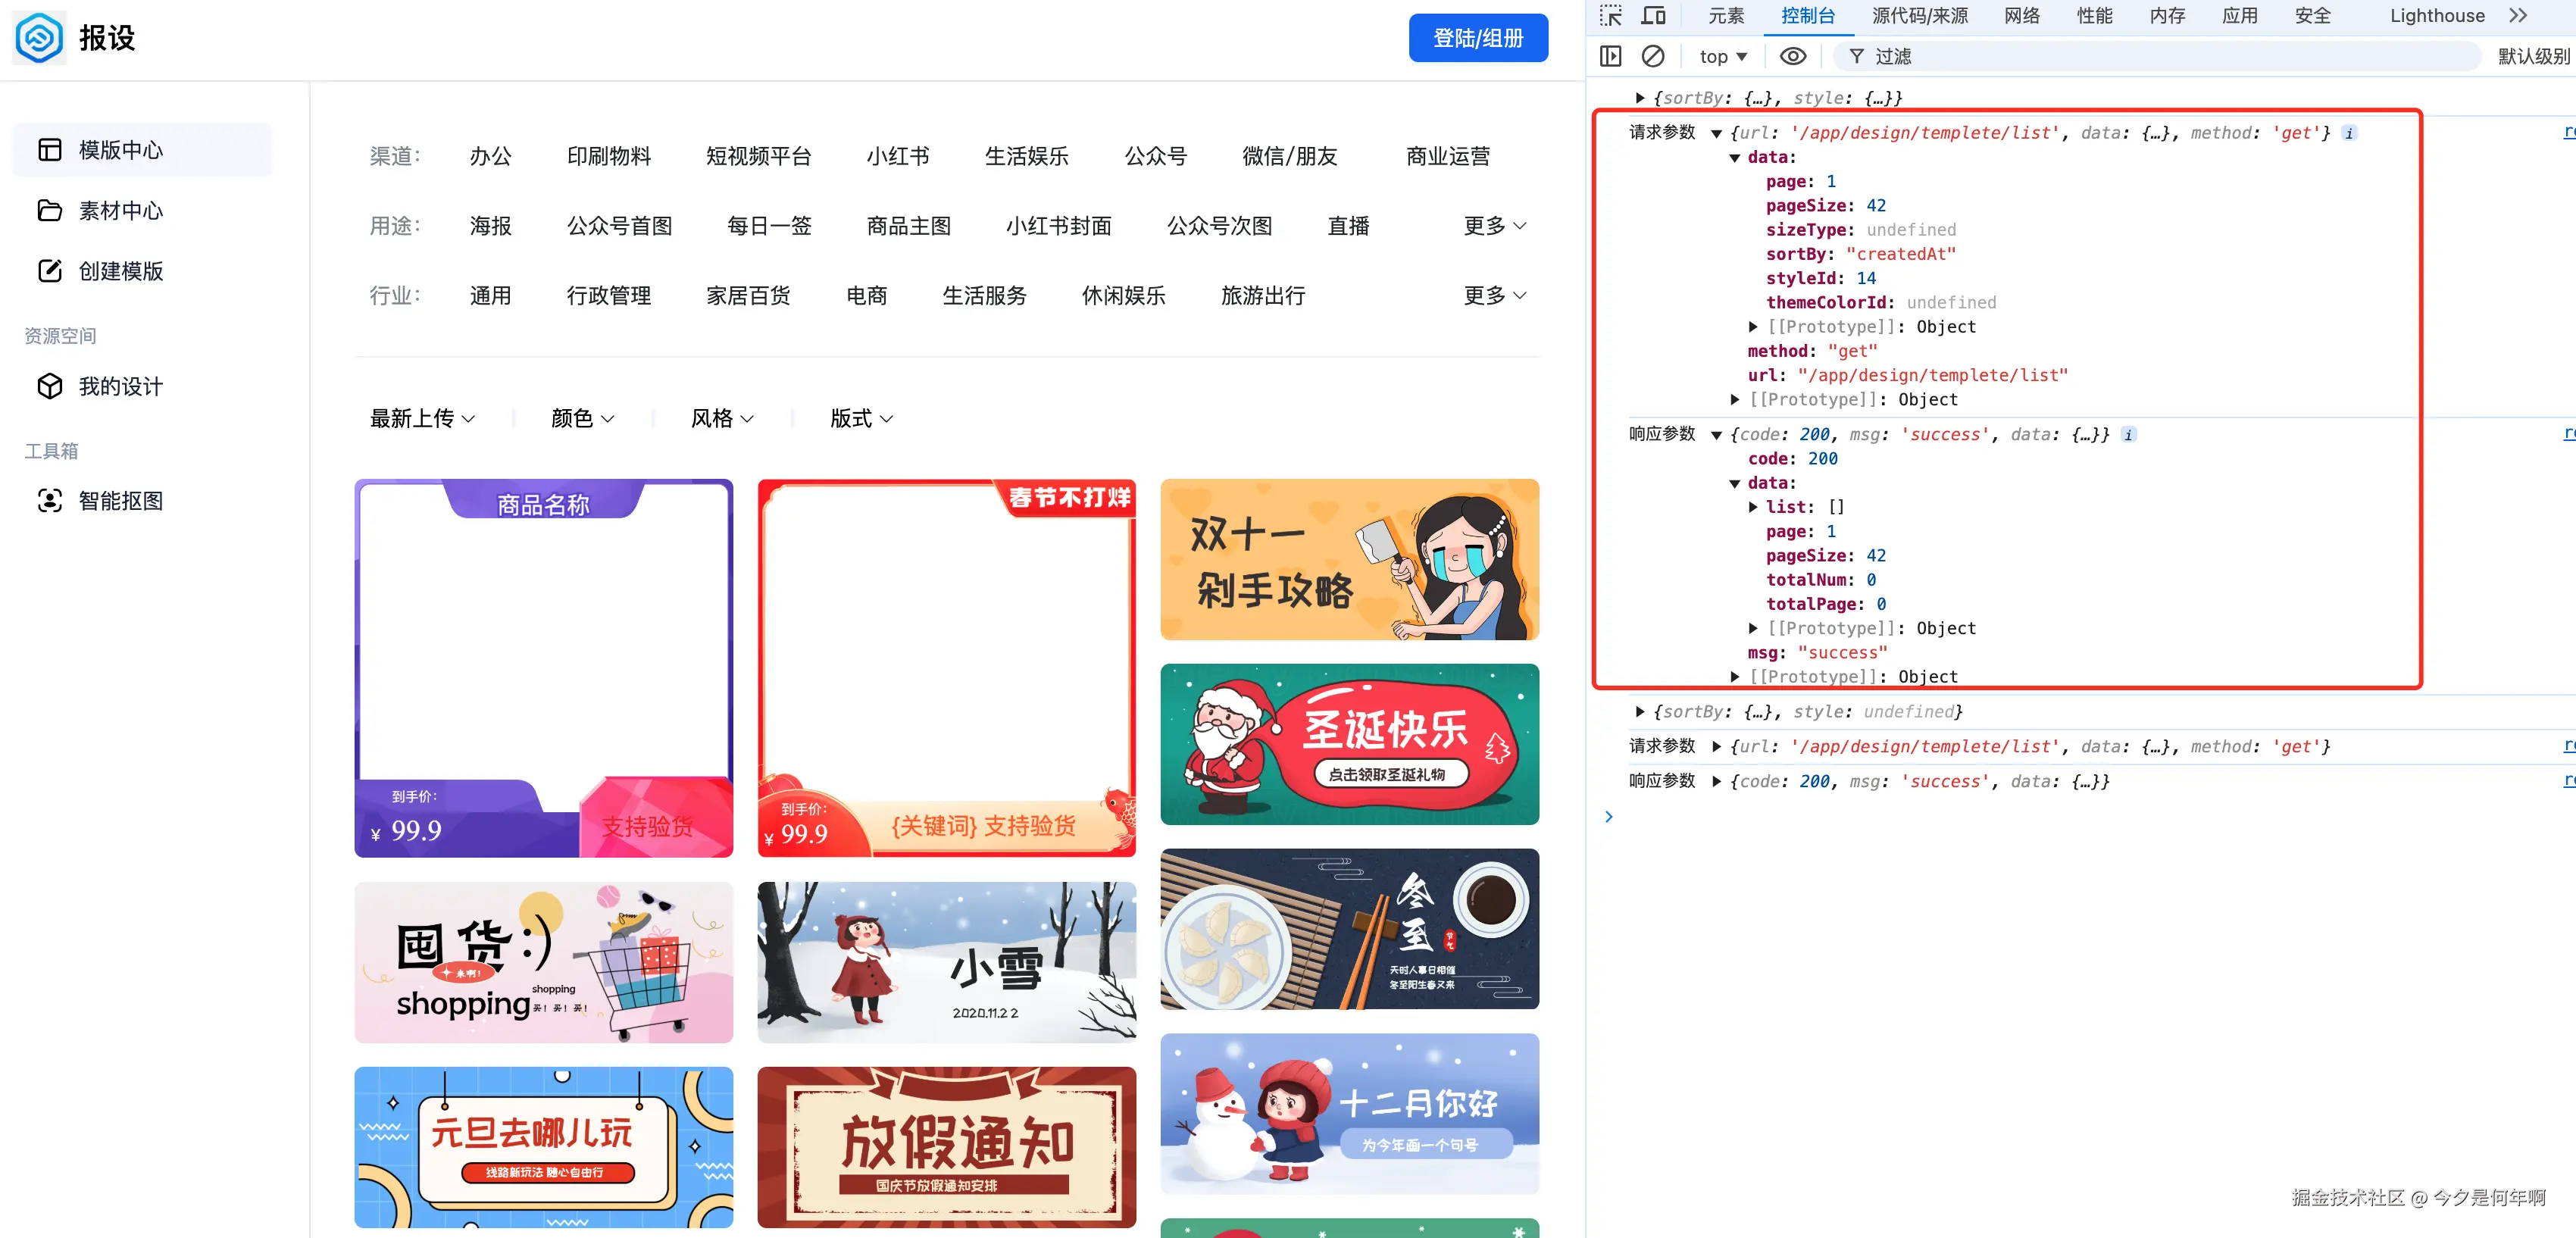The image size is (2576, 1238).
Task: Expand 更多 in the 用途 row
Action: (1494, 226)
